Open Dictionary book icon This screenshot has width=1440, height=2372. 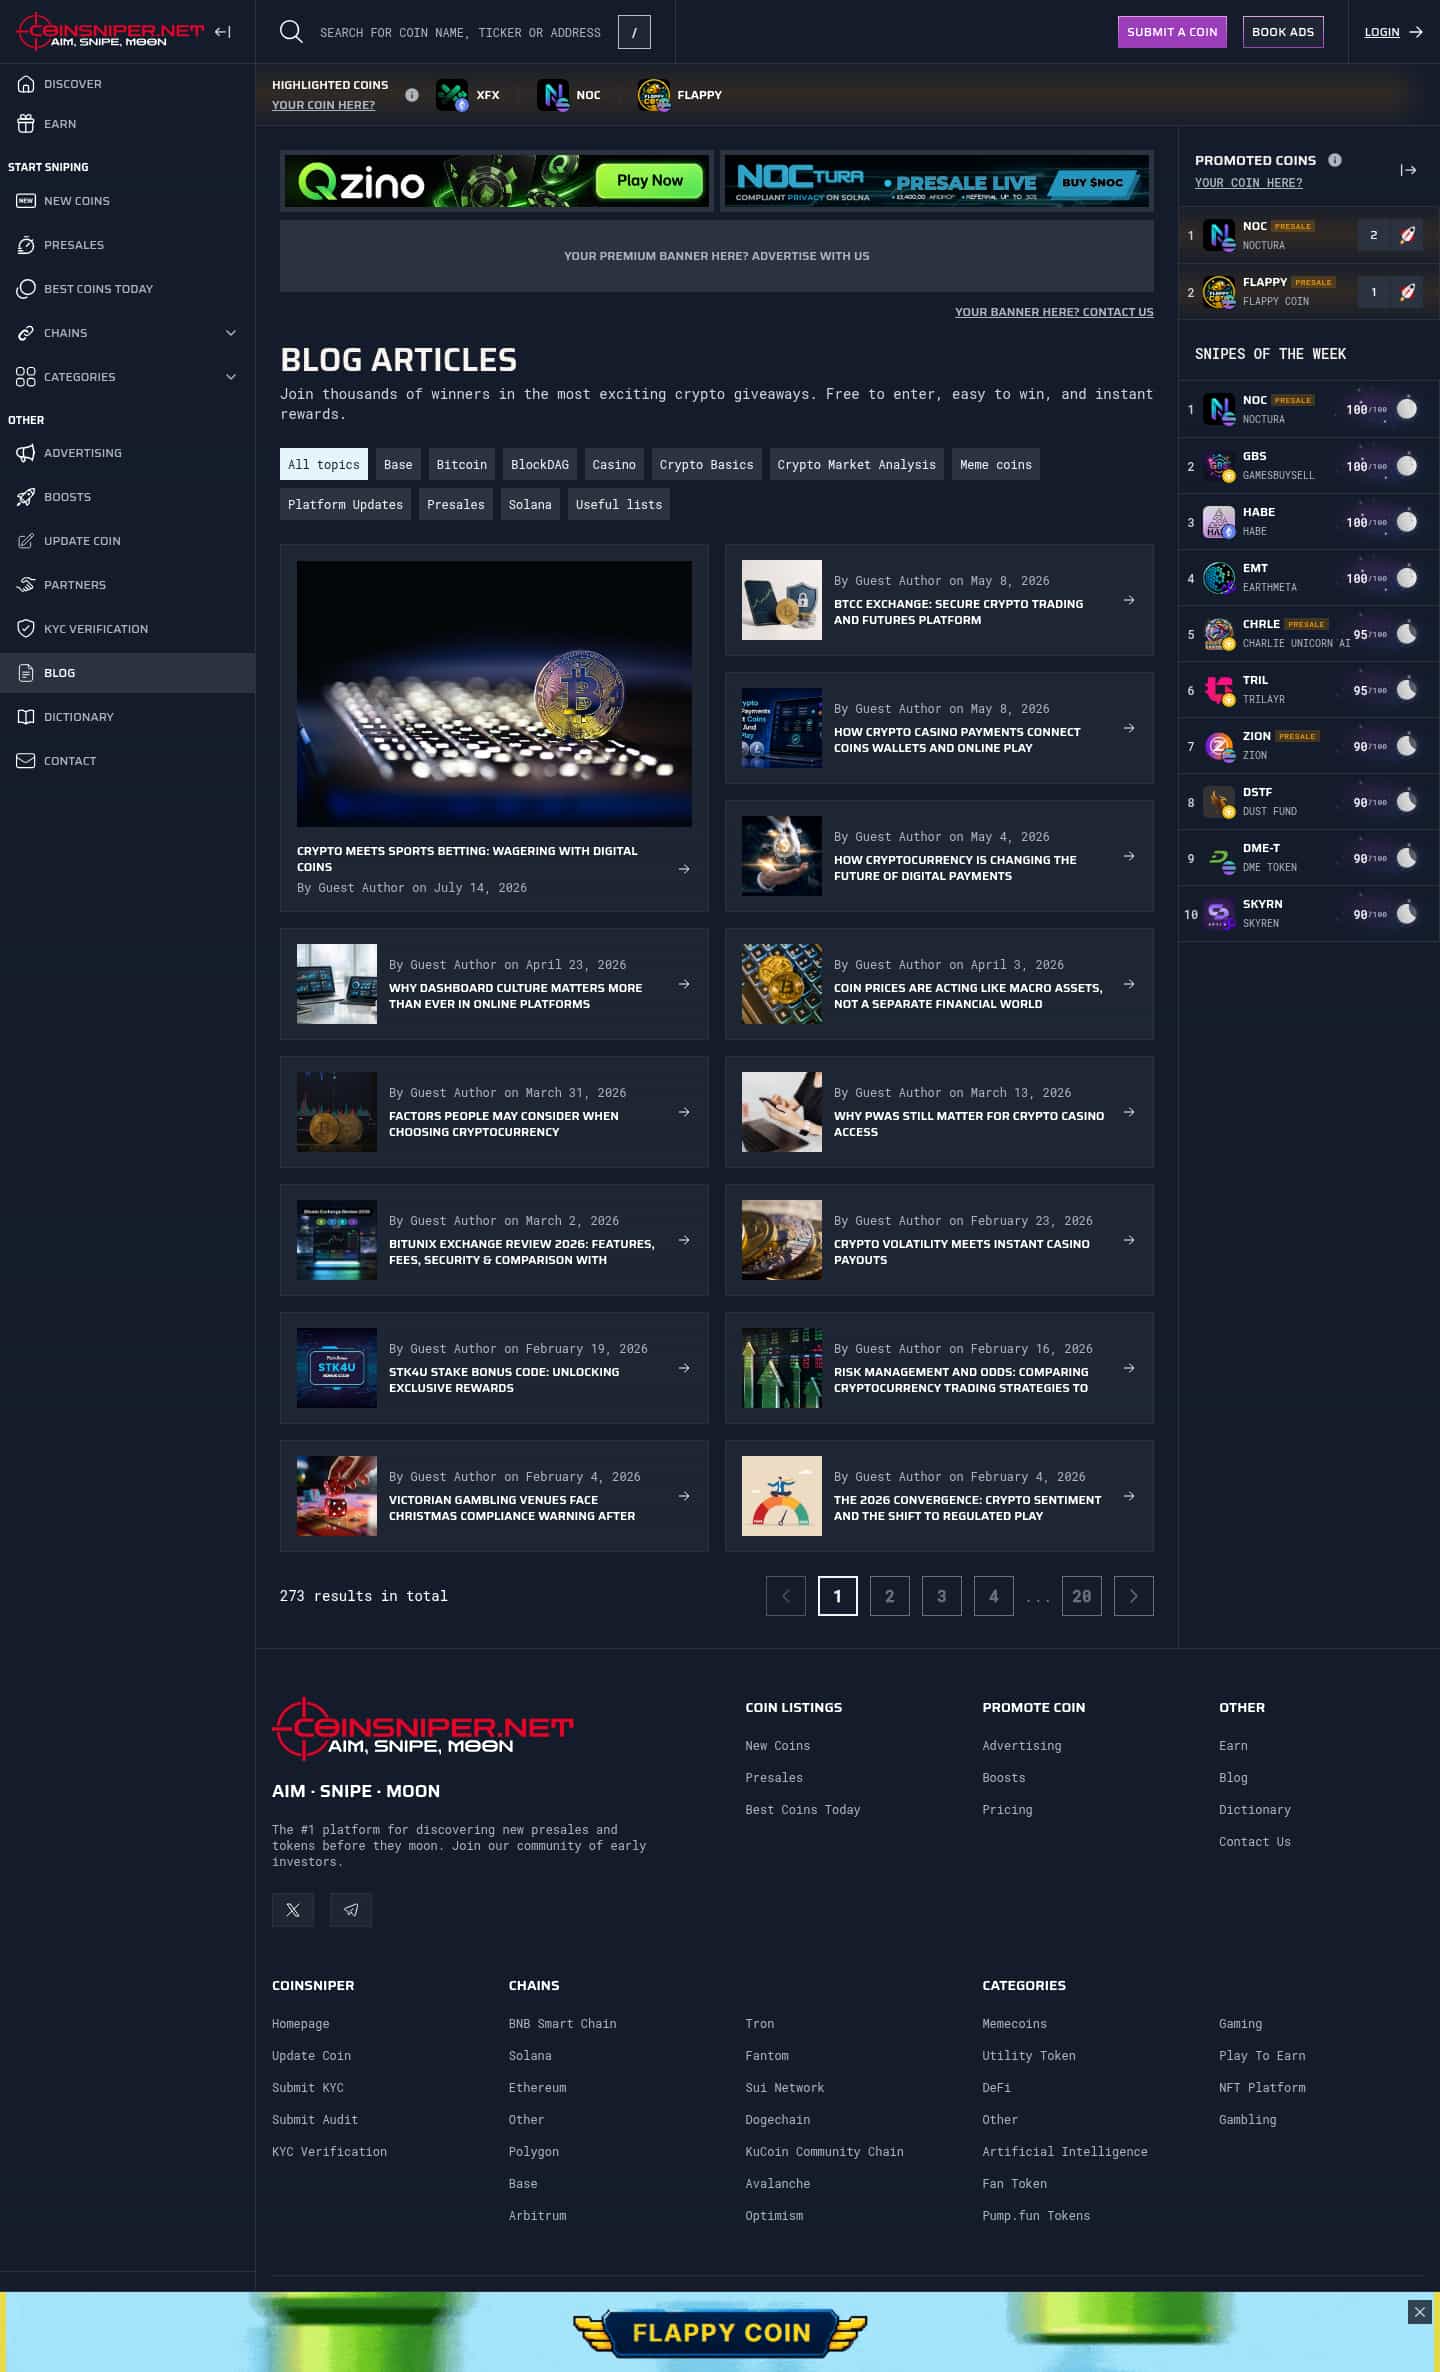click(26, 717)
